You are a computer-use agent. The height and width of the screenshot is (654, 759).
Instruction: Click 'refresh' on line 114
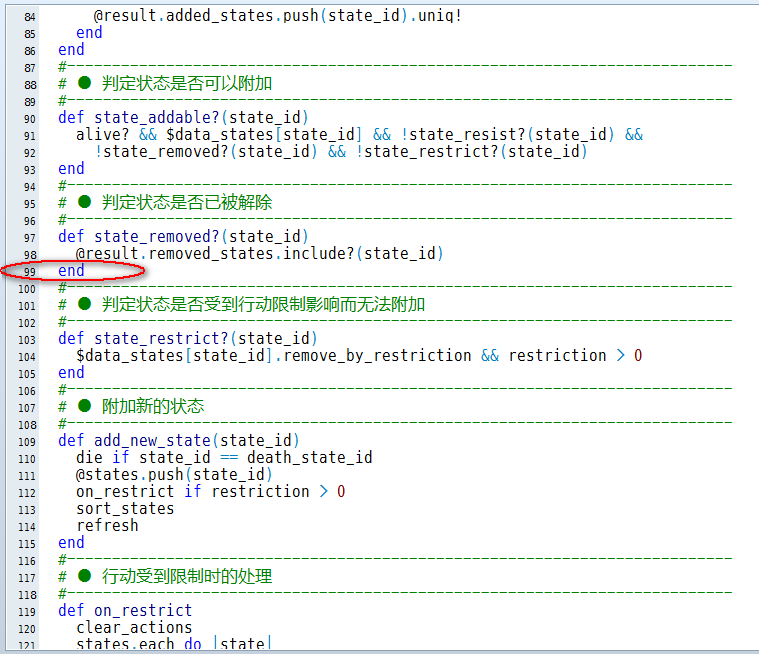pyautogui.click(x=107, y=526)
